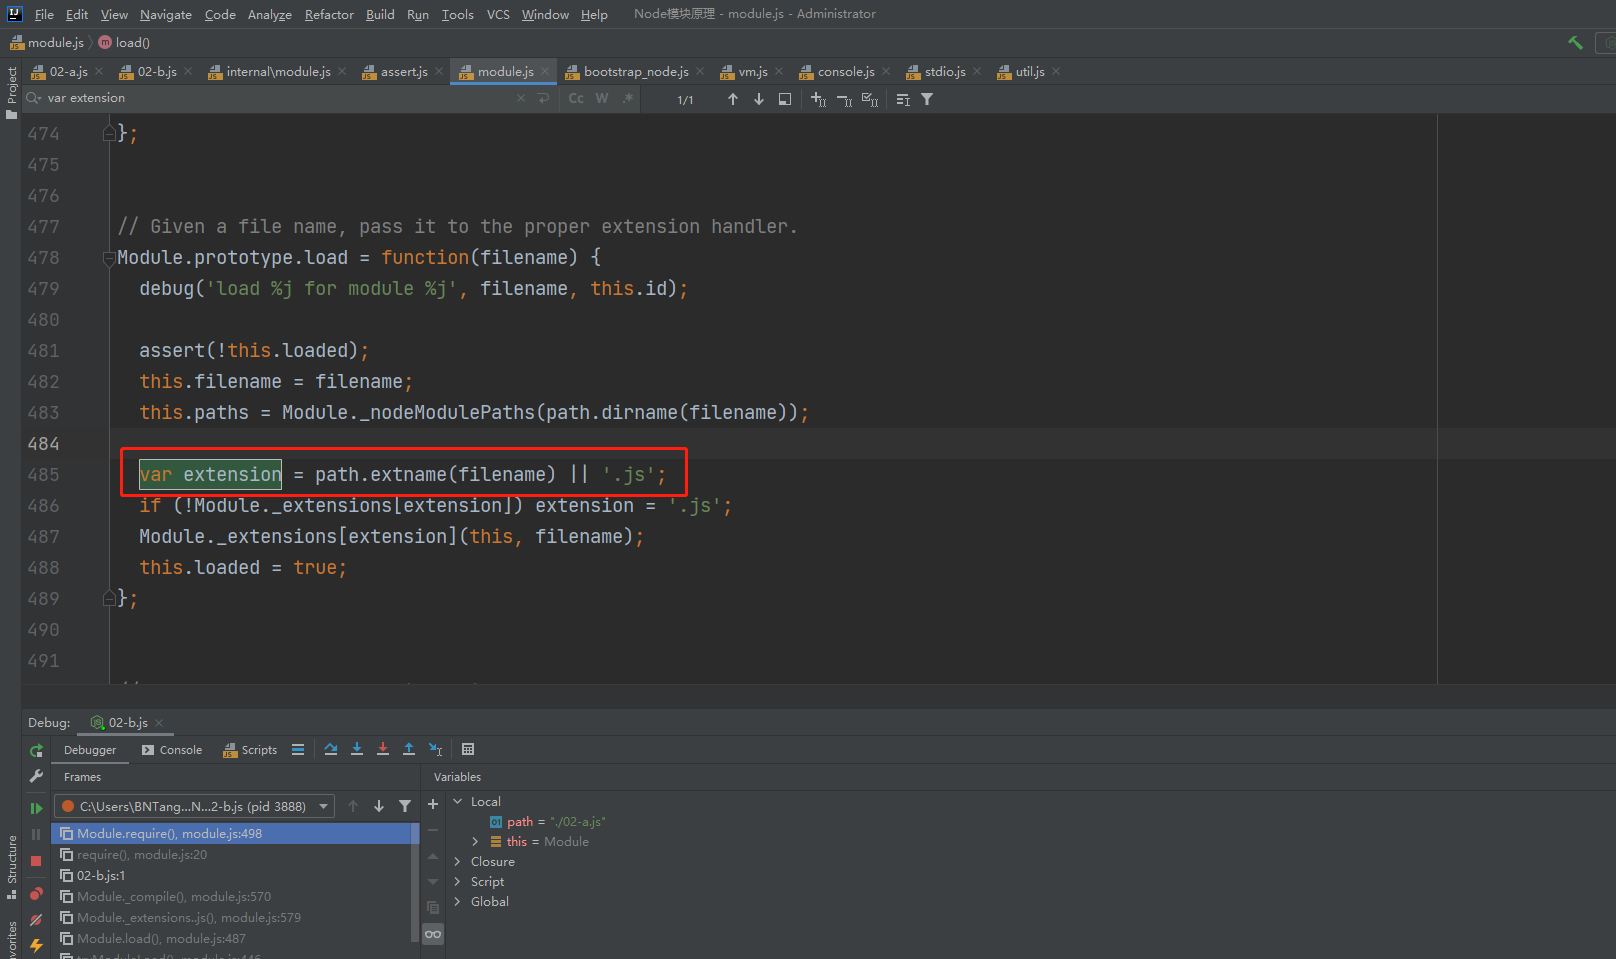This screenshot has width=1616, height=959.
Task: Filter frames with the funnel icon
Action: (x=405, y=806)
